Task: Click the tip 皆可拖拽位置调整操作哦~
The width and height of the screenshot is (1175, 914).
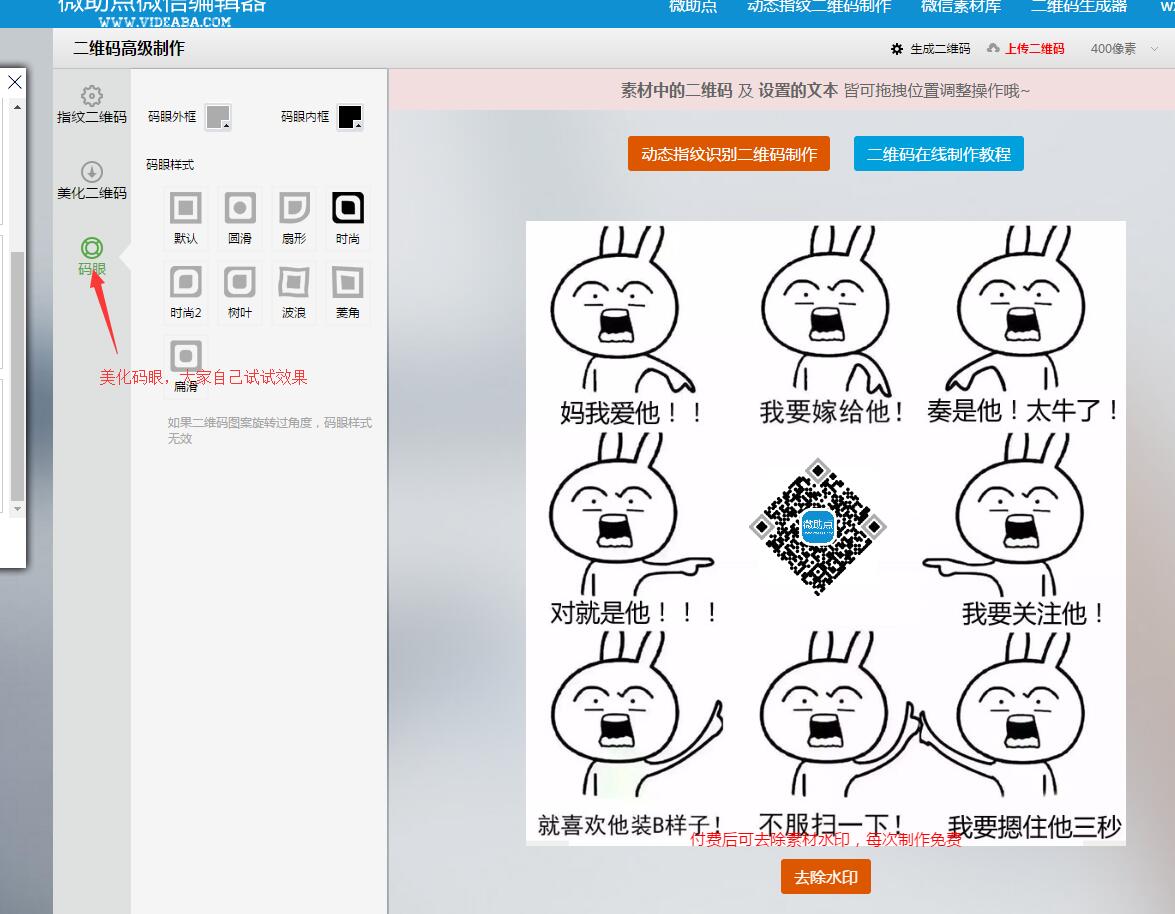Action: point(937,91)
